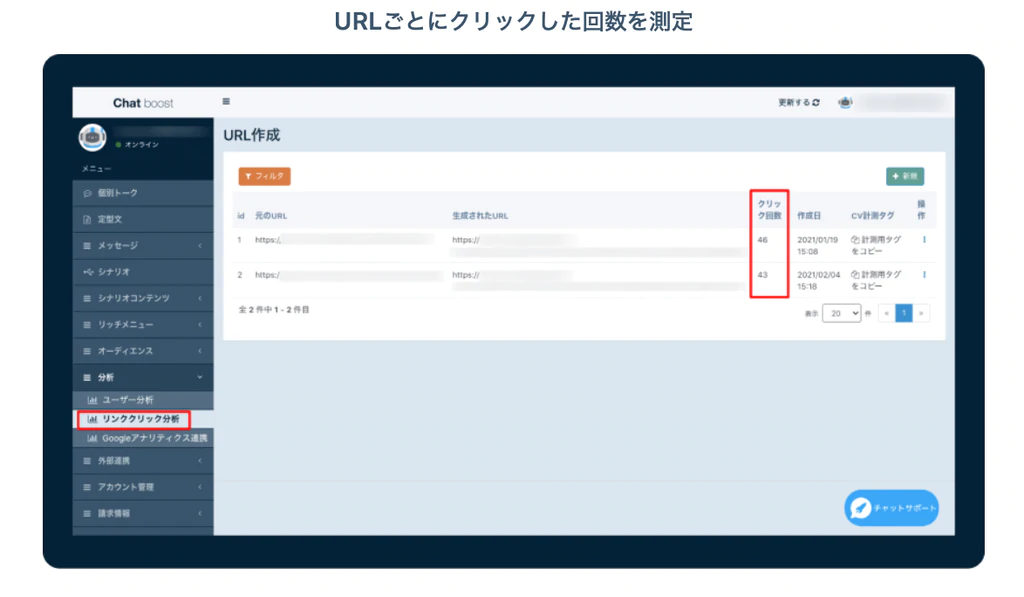1024x597 pixels.
Task: Click page 1 in the pagination control
Action: [903, 313]
